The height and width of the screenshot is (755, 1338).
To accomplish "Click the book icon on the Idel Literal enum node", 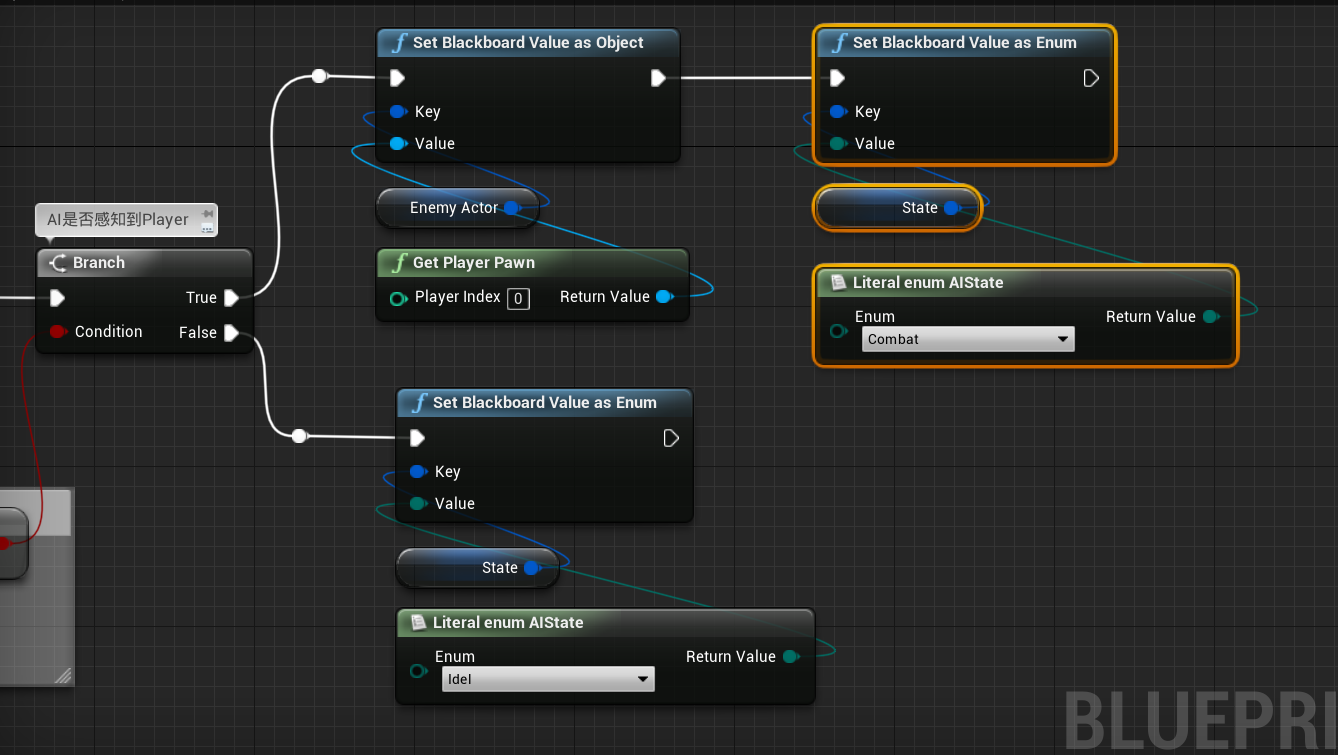I will click(417, 622).
